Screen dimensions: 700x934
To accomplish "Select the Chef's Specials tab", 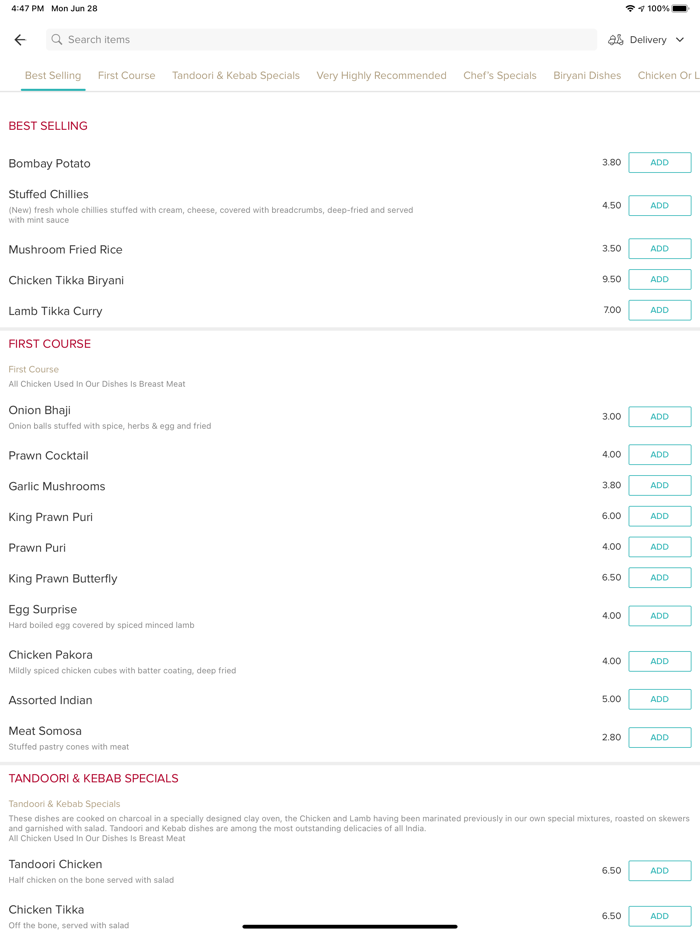I will [500, 76].
